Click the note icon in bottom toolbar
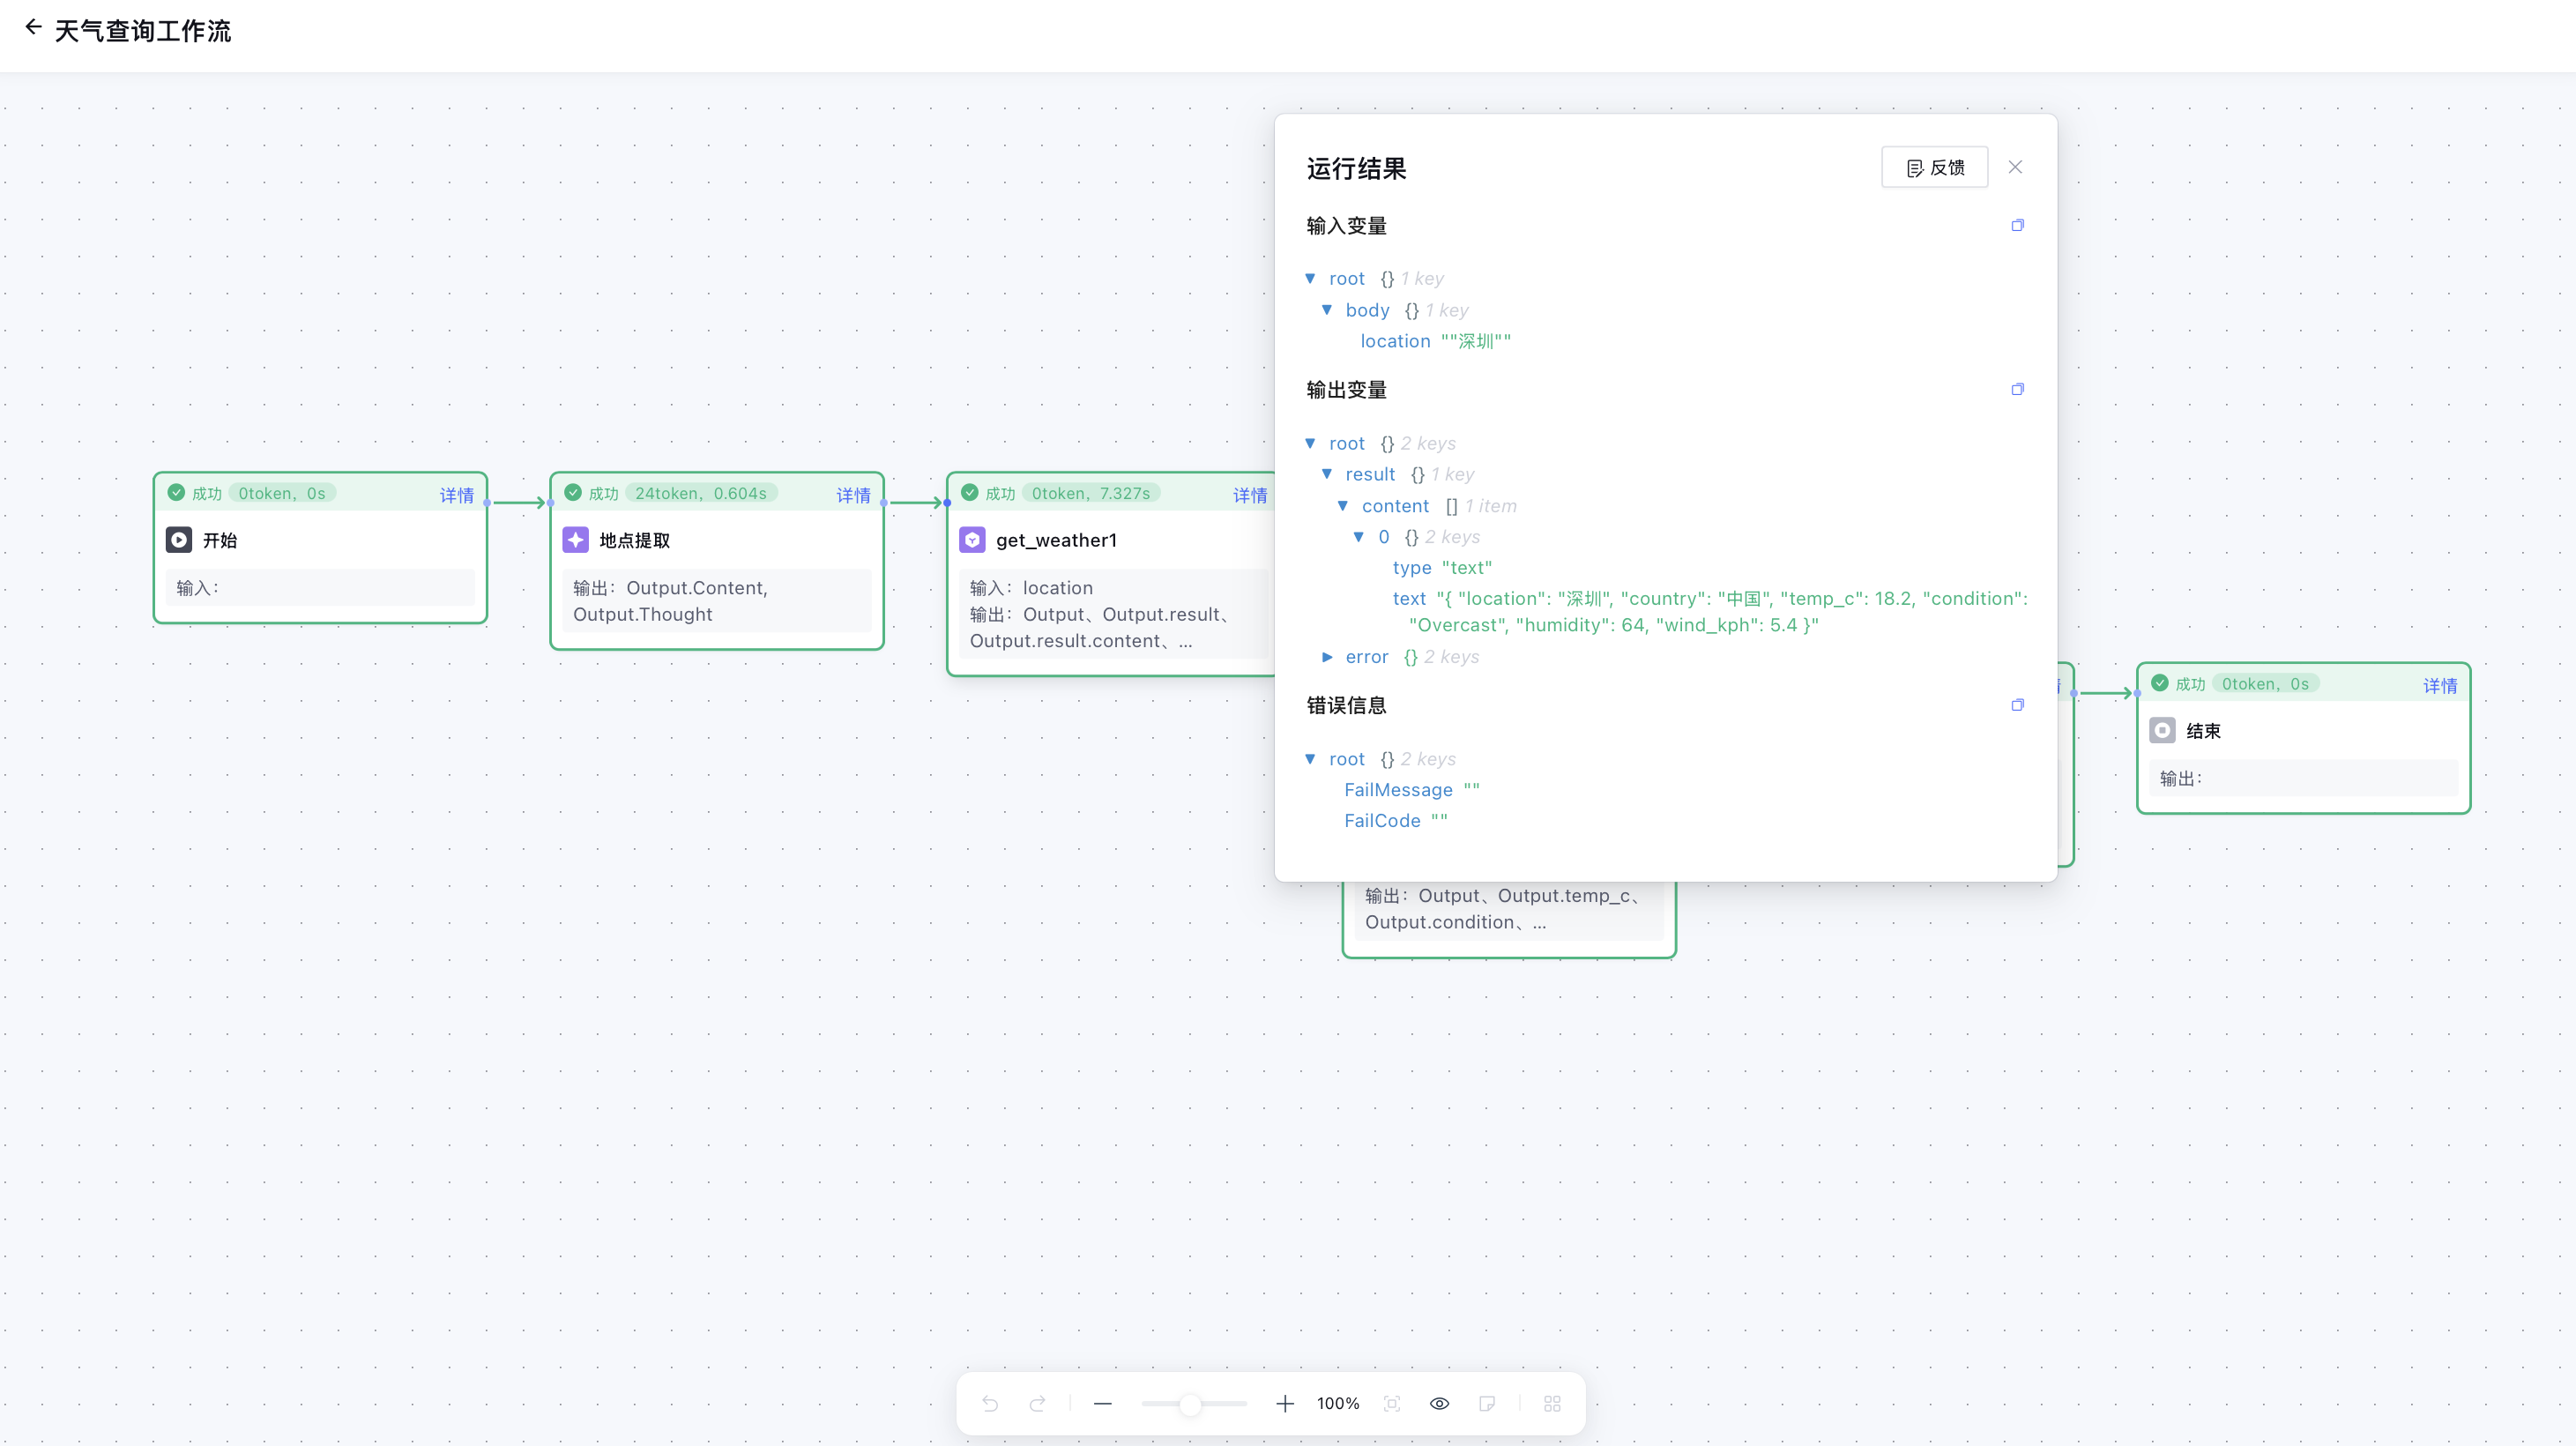 (x=1487, y=1403)
